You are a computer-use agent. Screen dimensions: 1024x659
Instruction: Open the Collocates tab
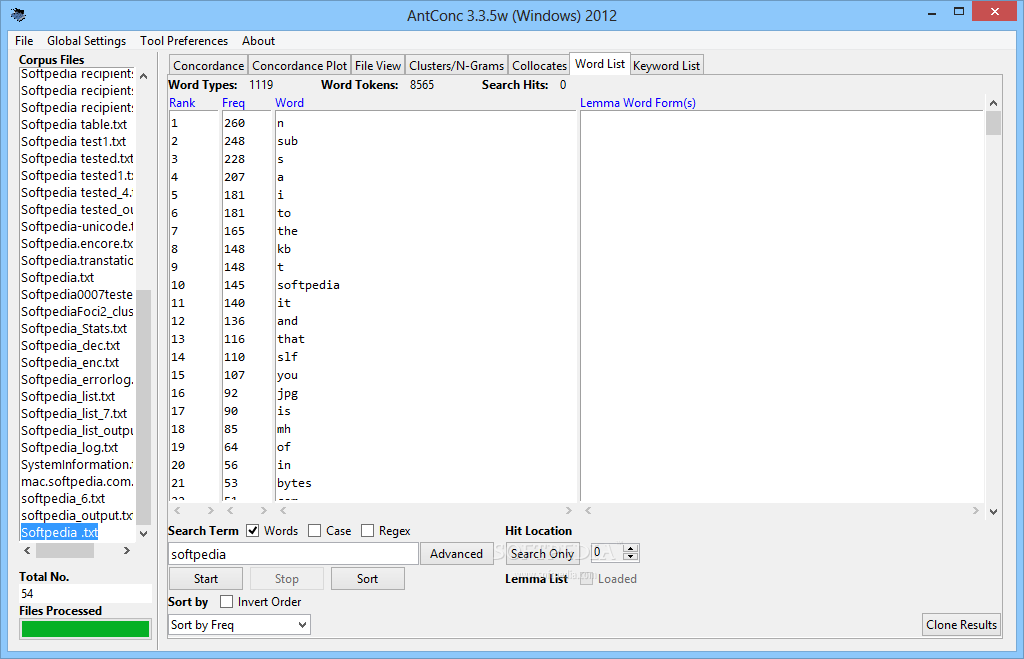pos(539,65)
